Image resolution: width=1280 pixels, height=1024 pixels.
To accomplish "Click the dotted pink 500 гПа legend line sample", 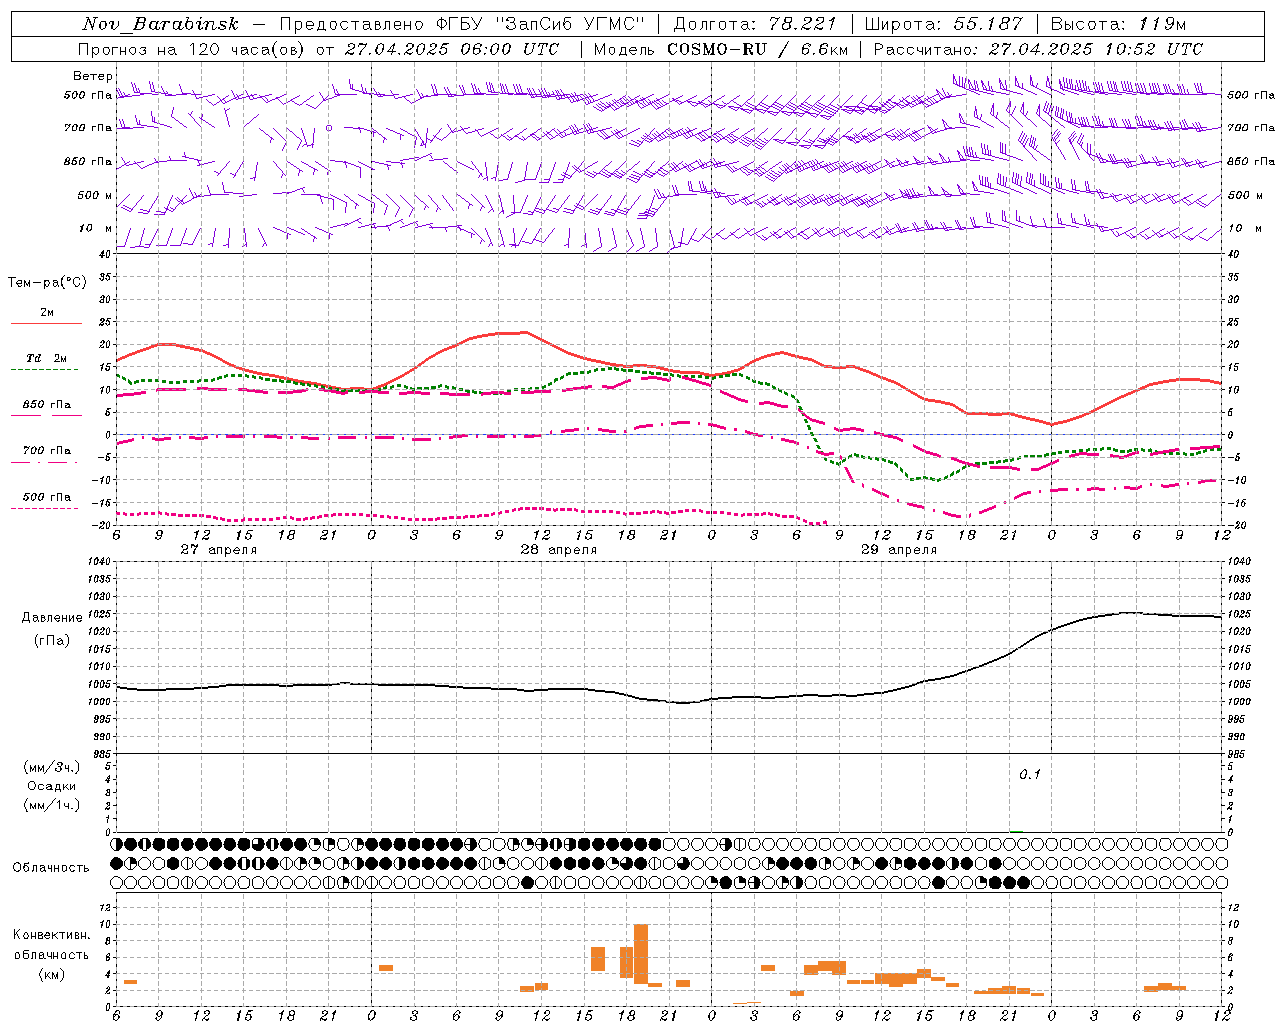I will (45, 508).
